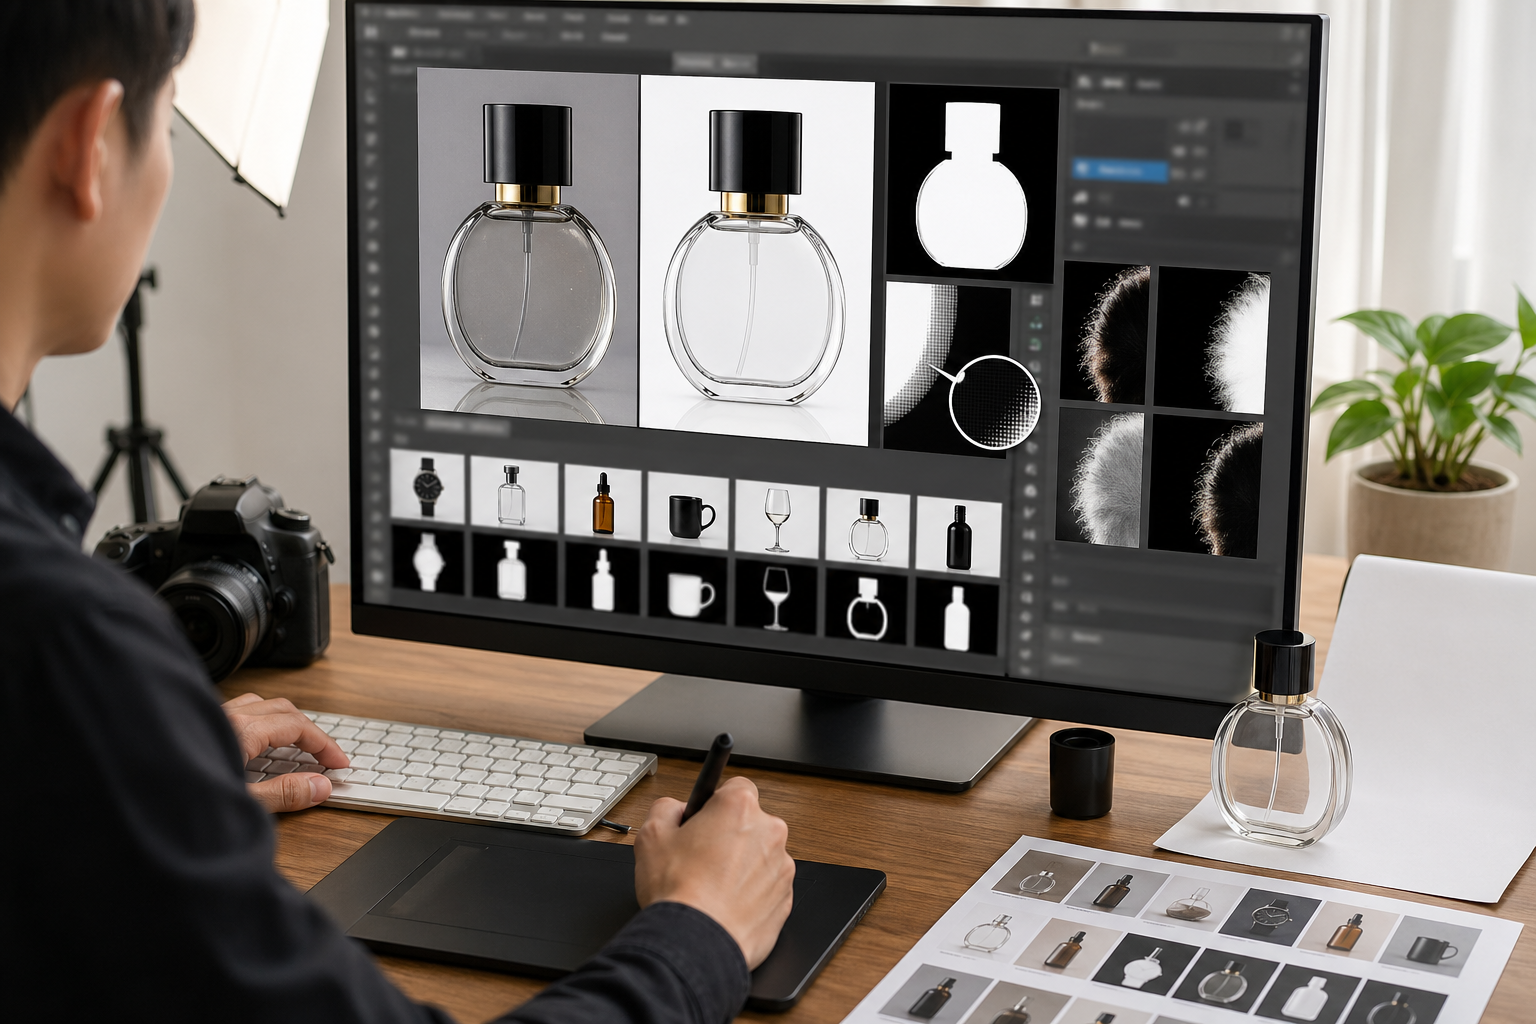The image size is (1536, 1024).
Task: Select the black matte bottle thumbnail
Action: (958, 537)
